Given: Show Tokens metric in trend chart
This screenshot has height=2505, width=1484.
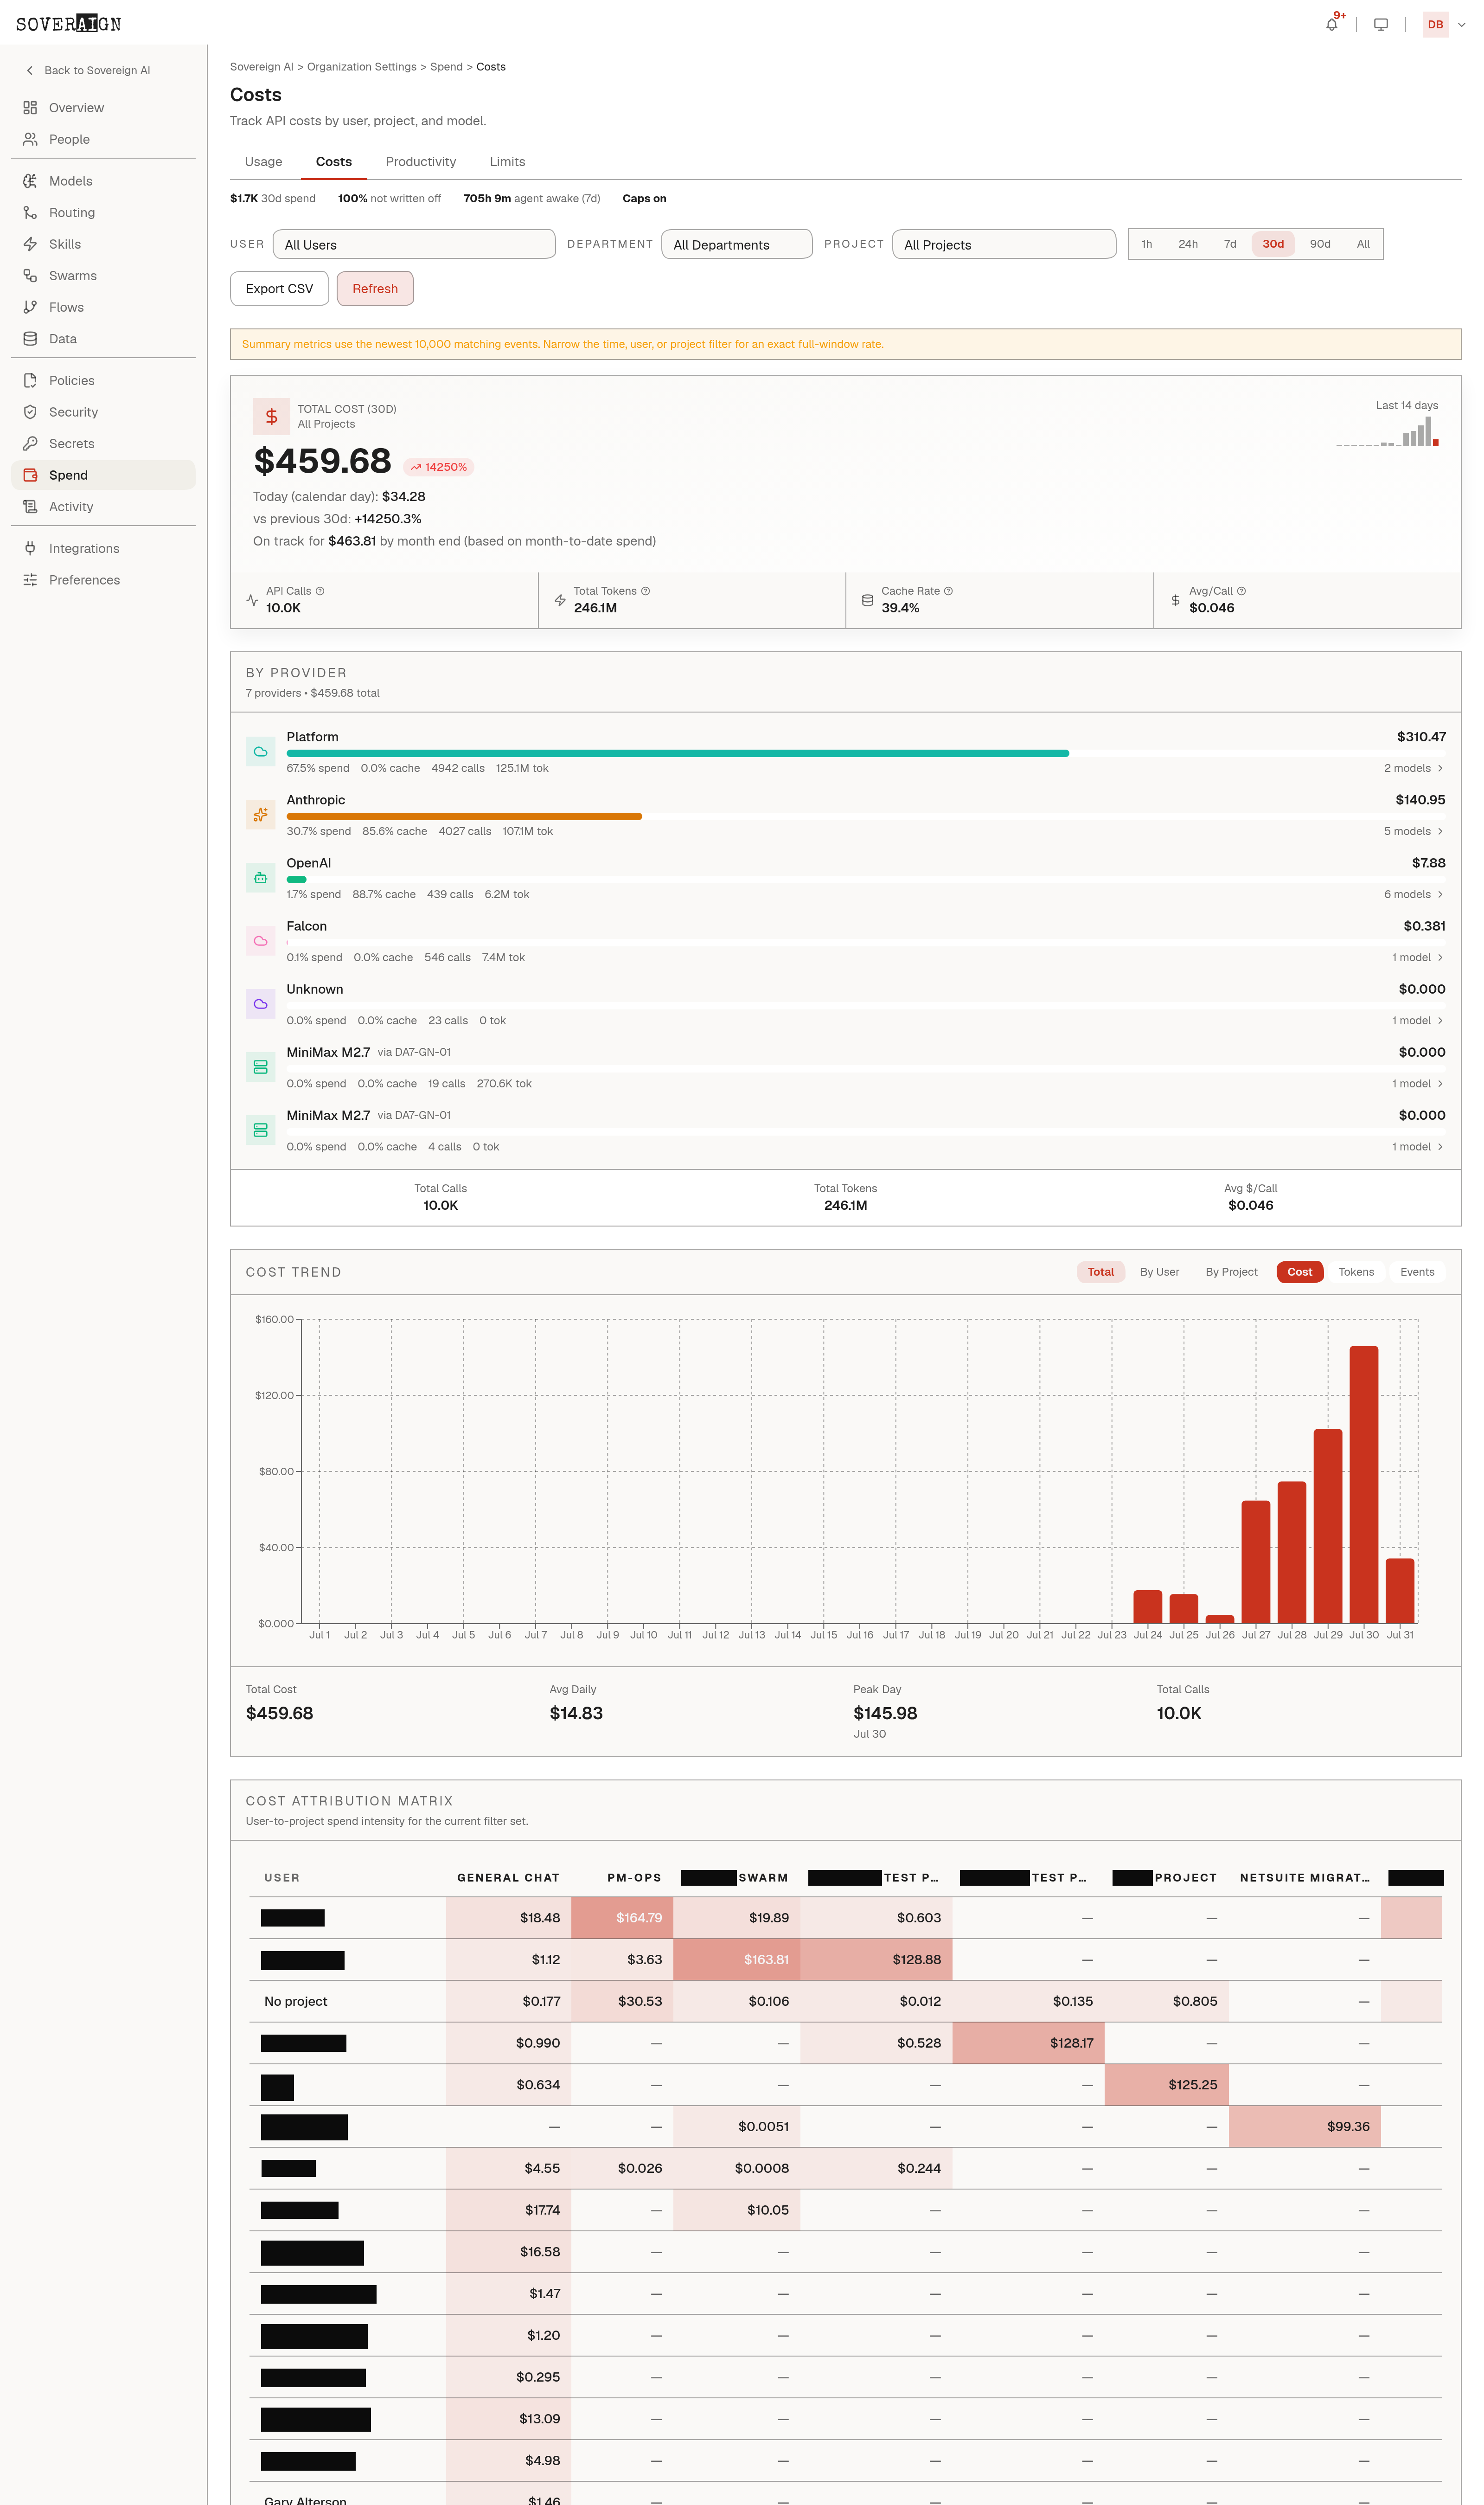Looking at the screenshot, I should 1356,1272.
